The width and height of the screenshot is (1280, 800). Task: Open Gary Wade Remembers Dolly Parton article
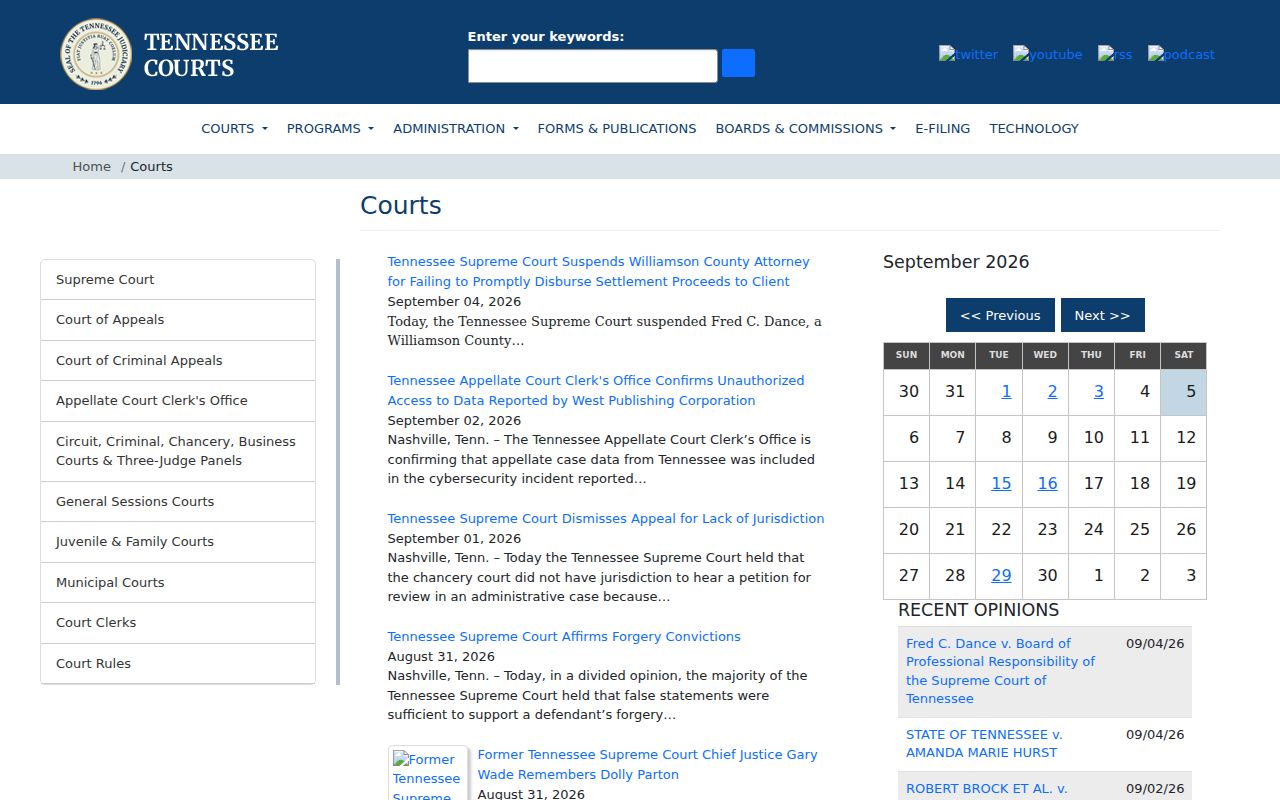647,764
